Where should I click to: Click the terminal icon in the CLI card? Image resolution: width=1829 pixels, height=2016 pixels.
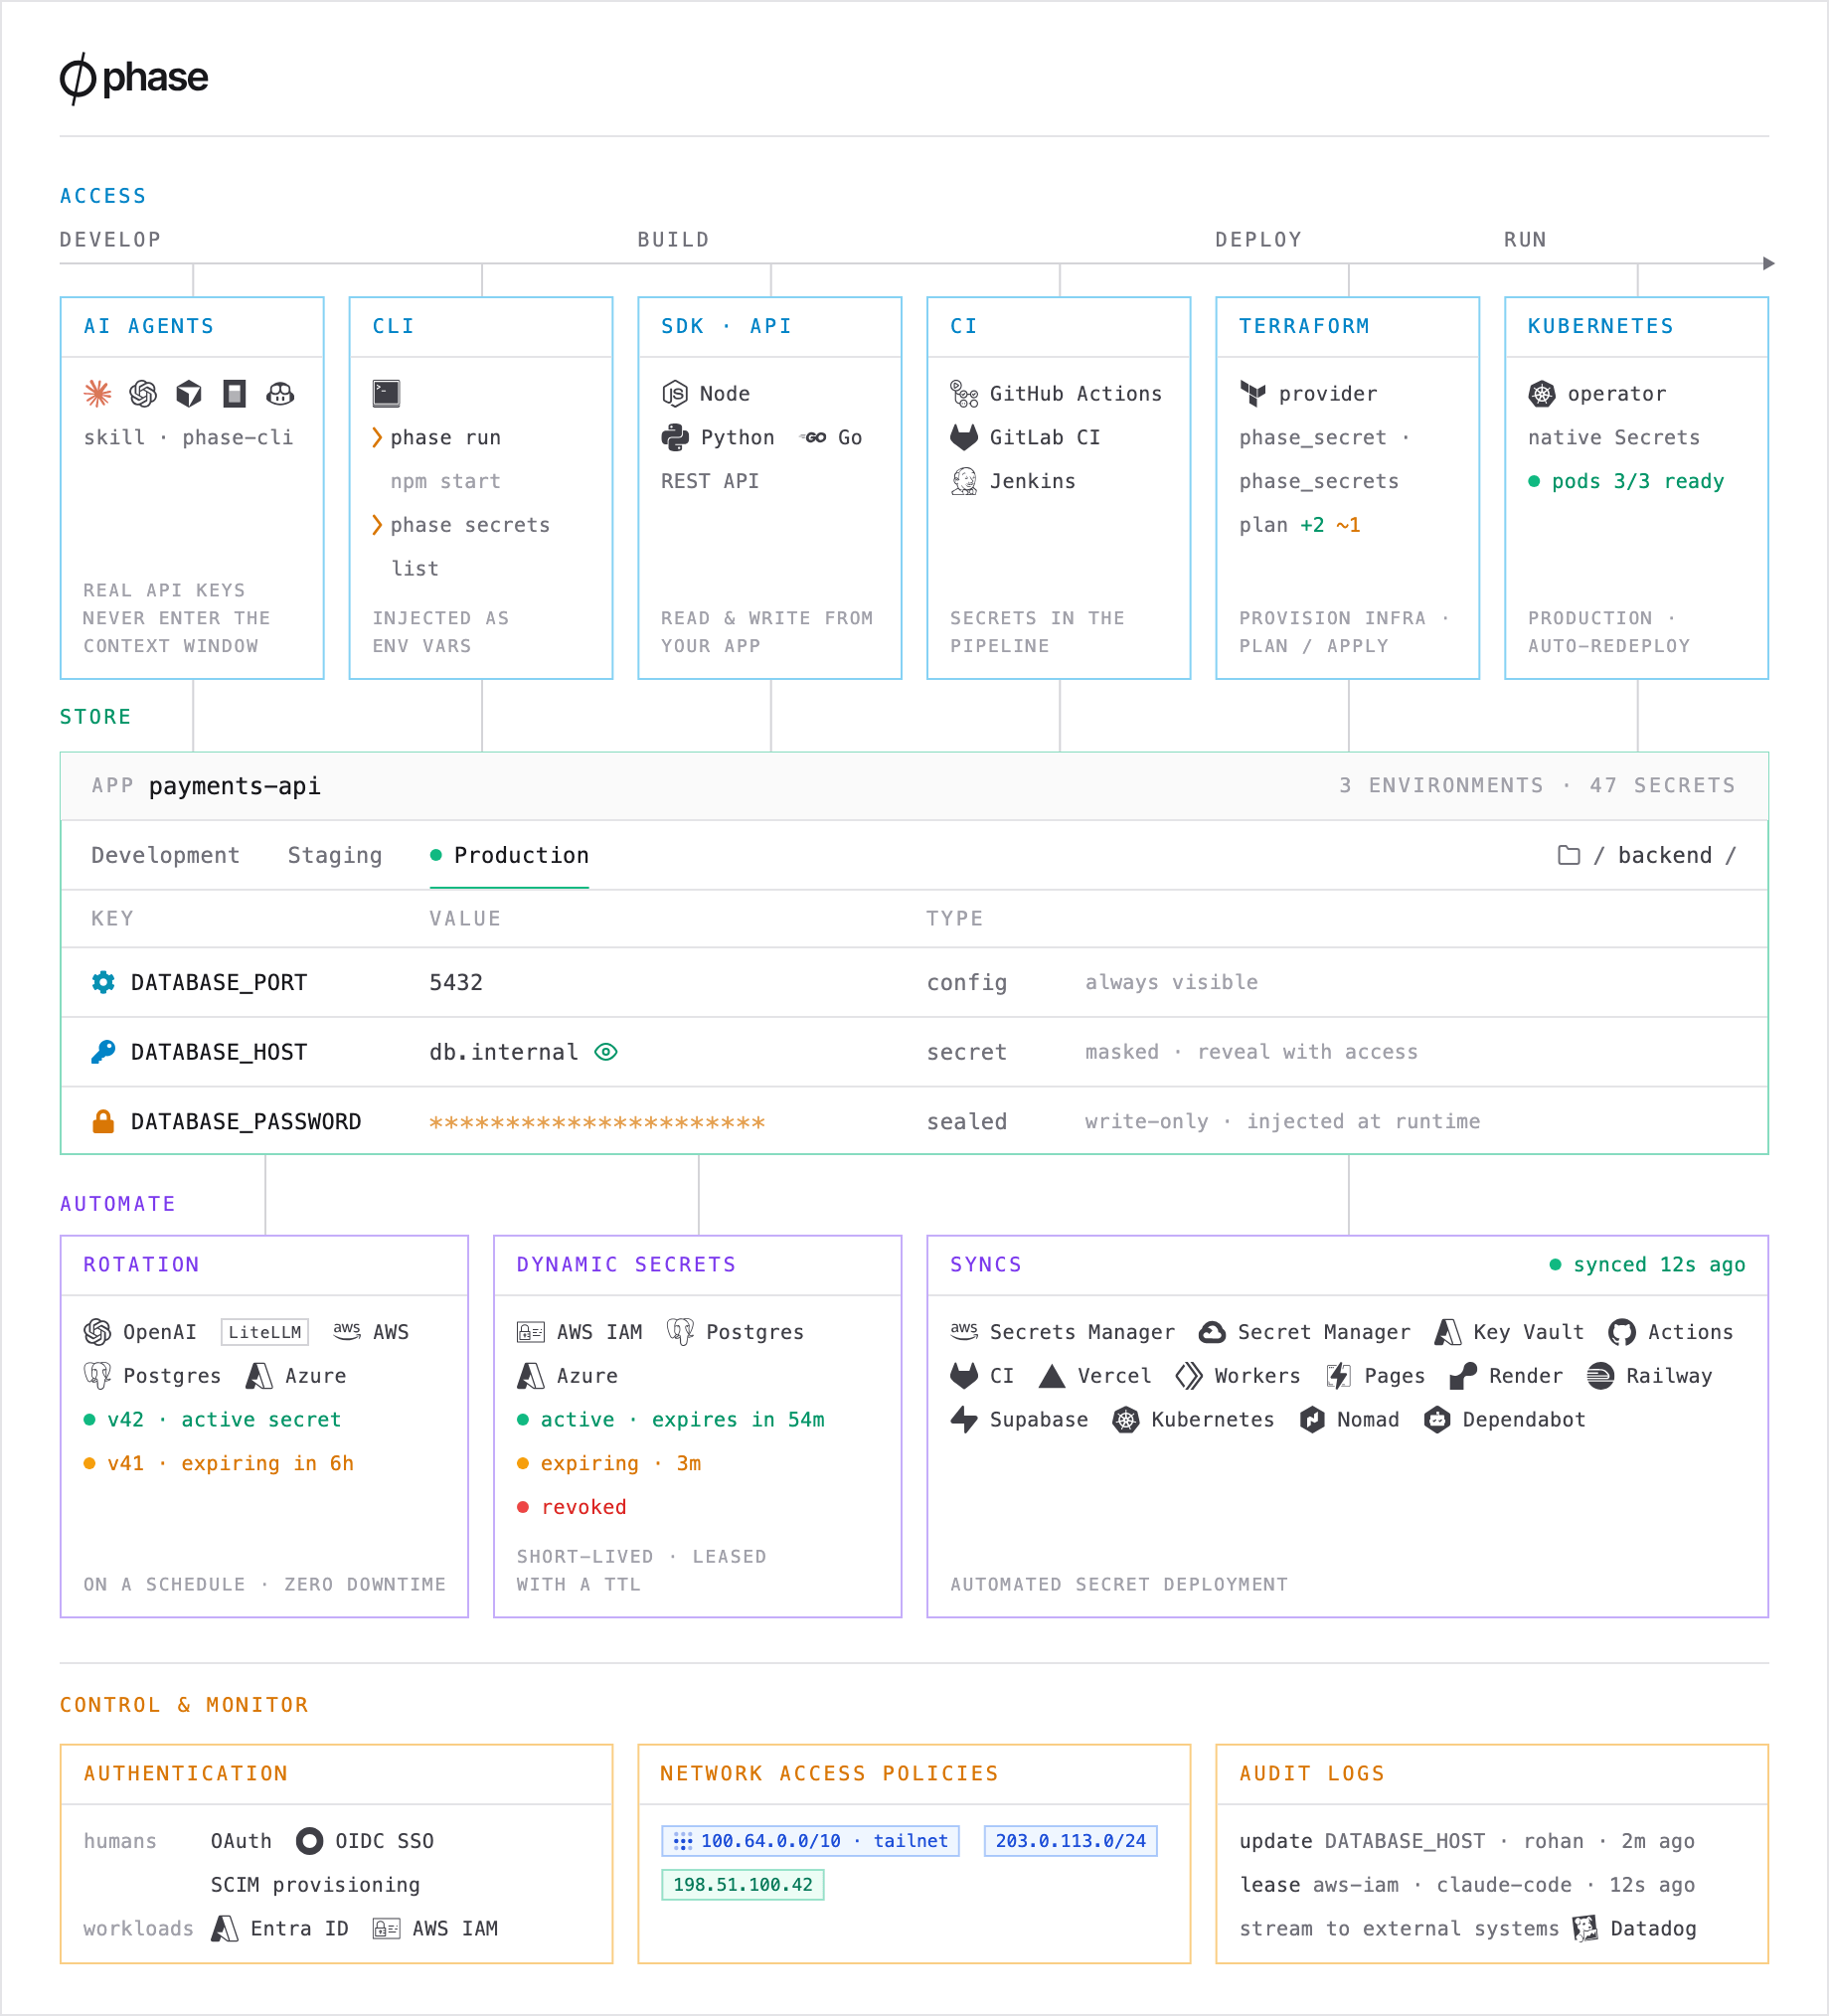click(386, 393)
